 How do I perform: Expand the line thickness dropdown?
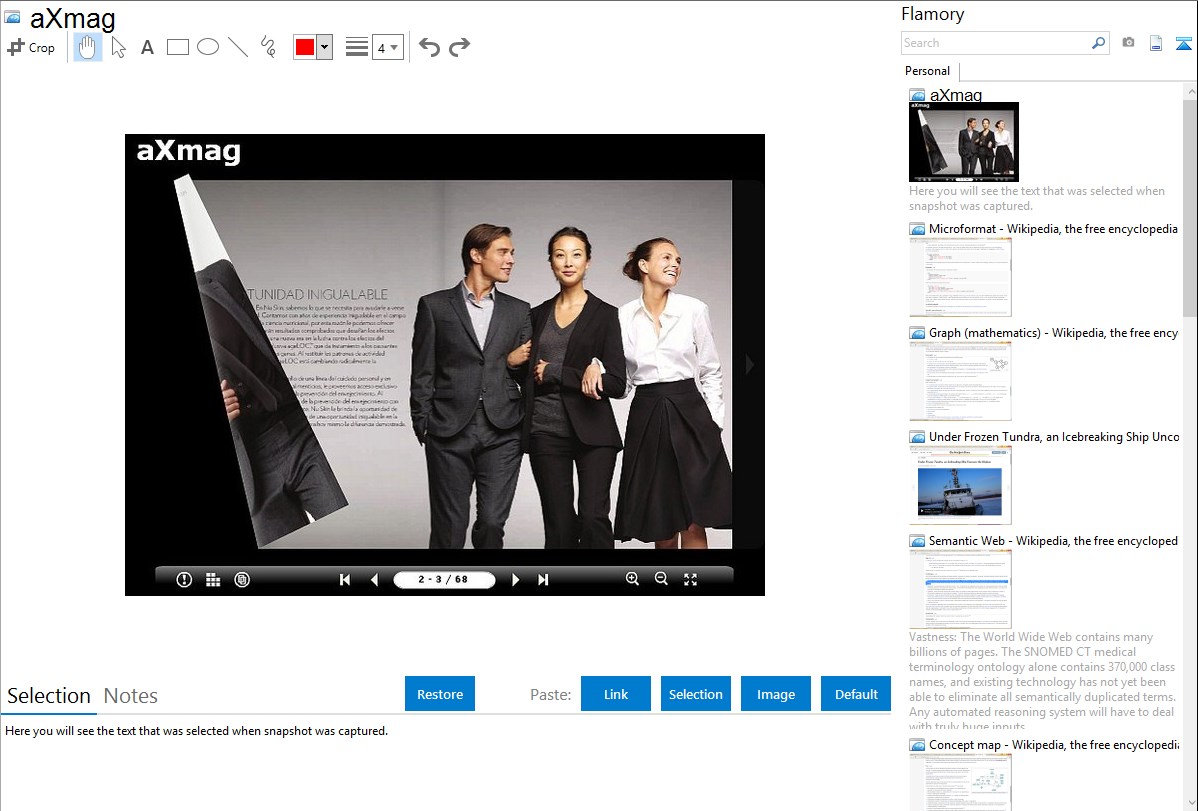pyautogui.click(x=387, y=47)
